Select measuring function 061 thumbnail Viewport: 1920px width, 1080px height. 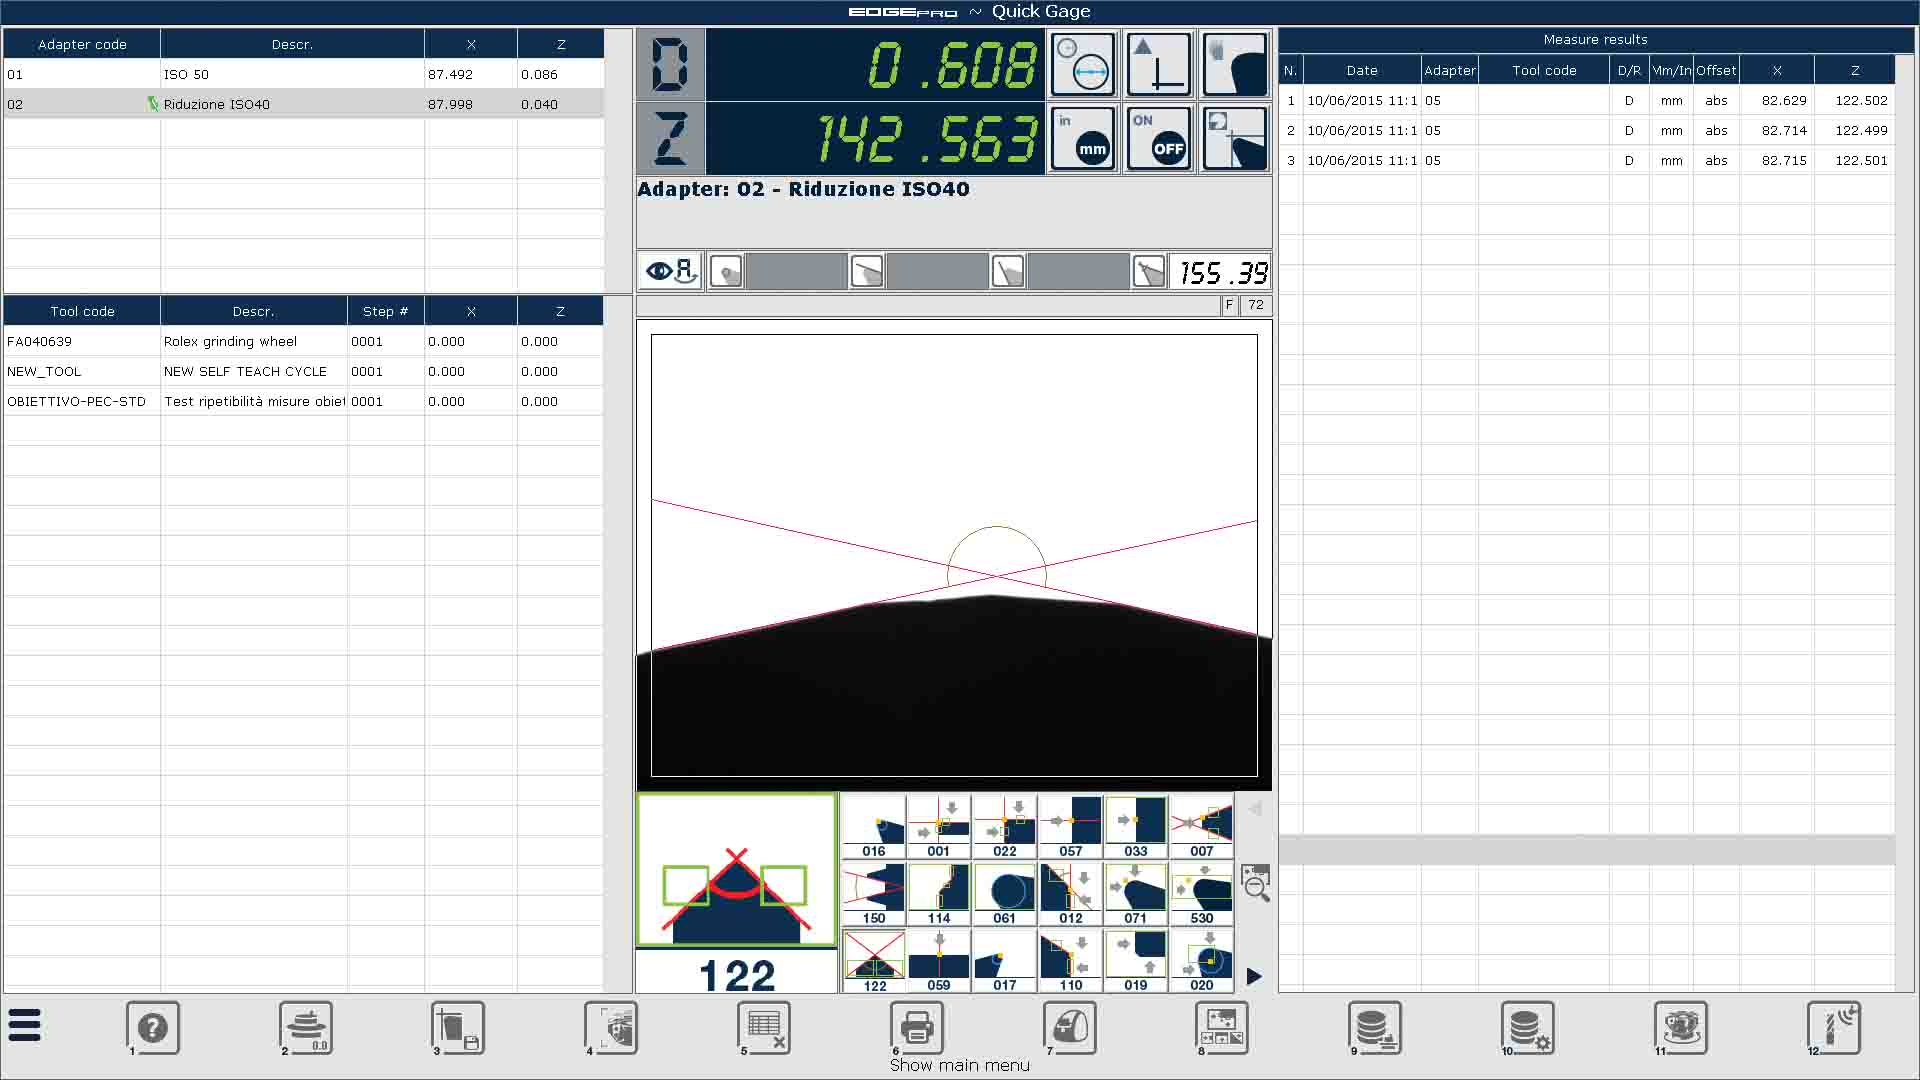(1004, 894)
